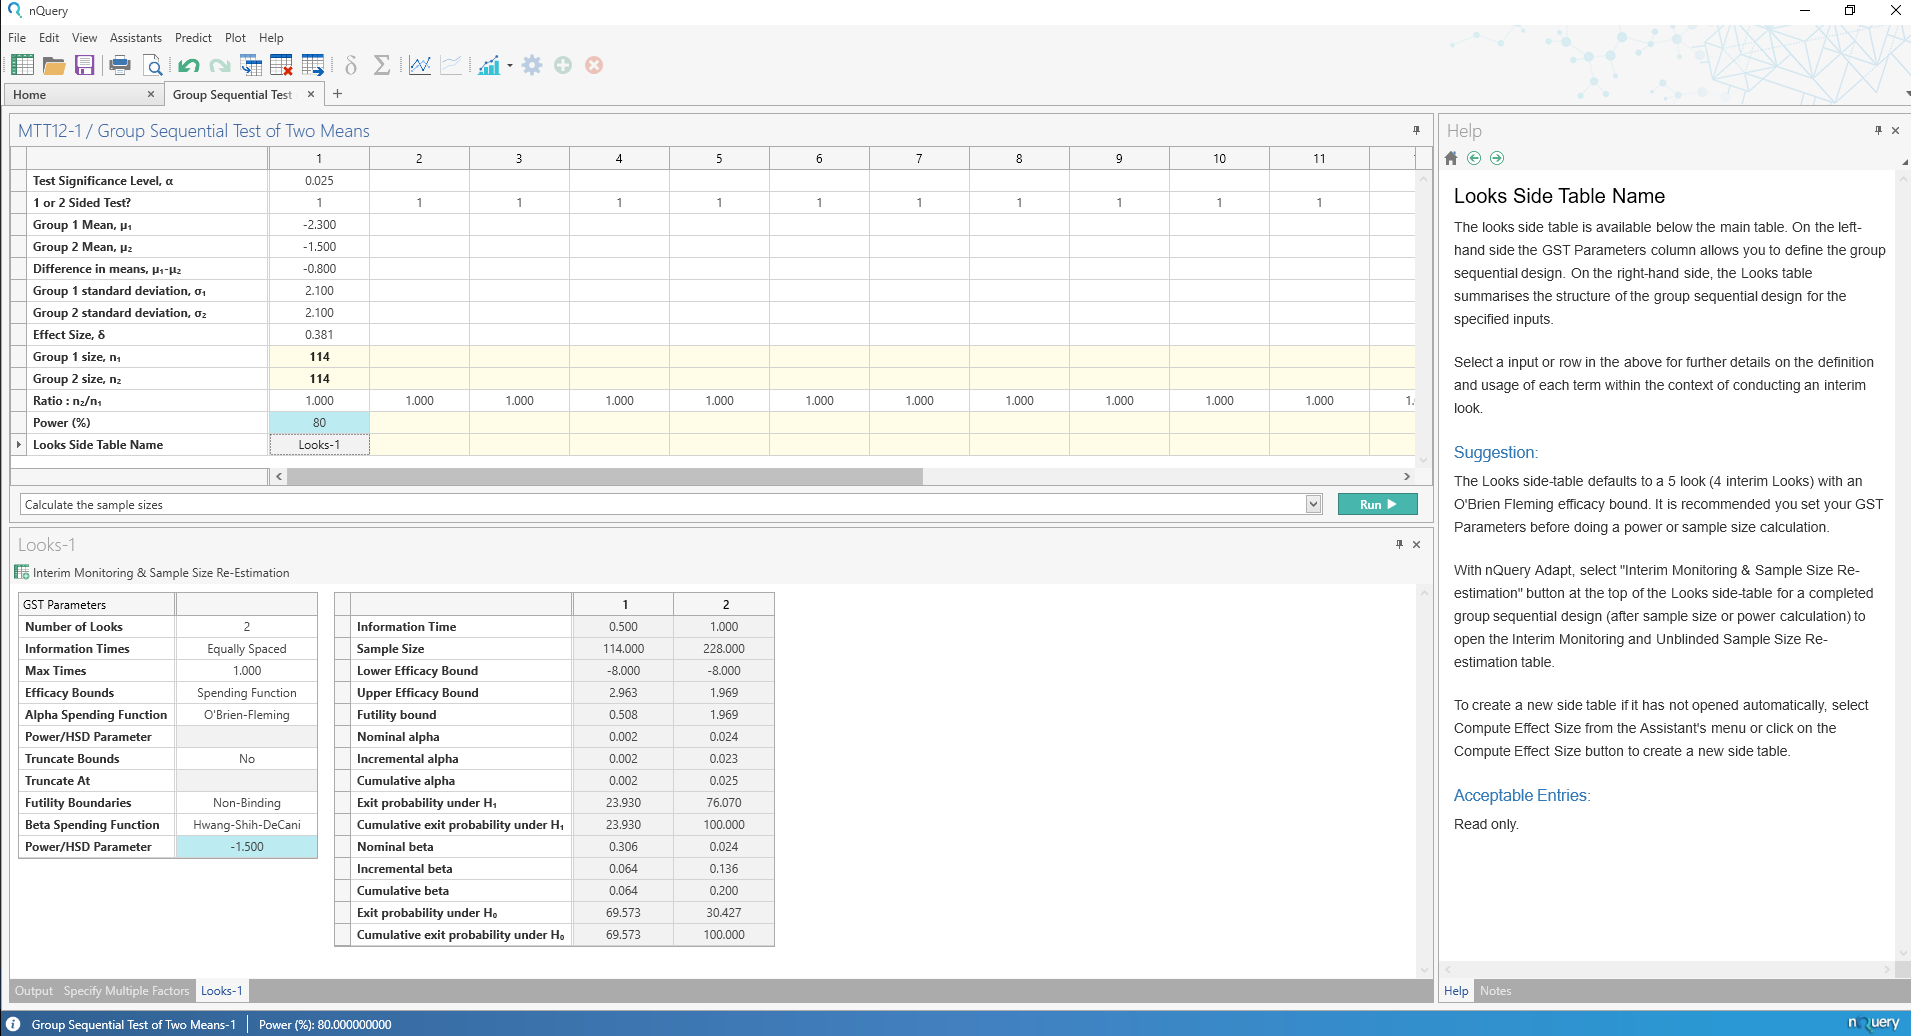Open a file with the folder icon
1911x1036 pixels.
pyautogui.click(x=54, y=66)
